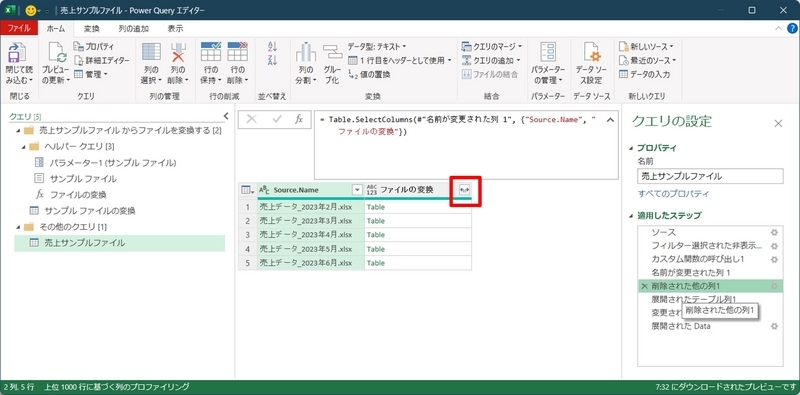Switch to the 列の追加 tab
The height and width of the screenshot is (395, 800).
134,29
